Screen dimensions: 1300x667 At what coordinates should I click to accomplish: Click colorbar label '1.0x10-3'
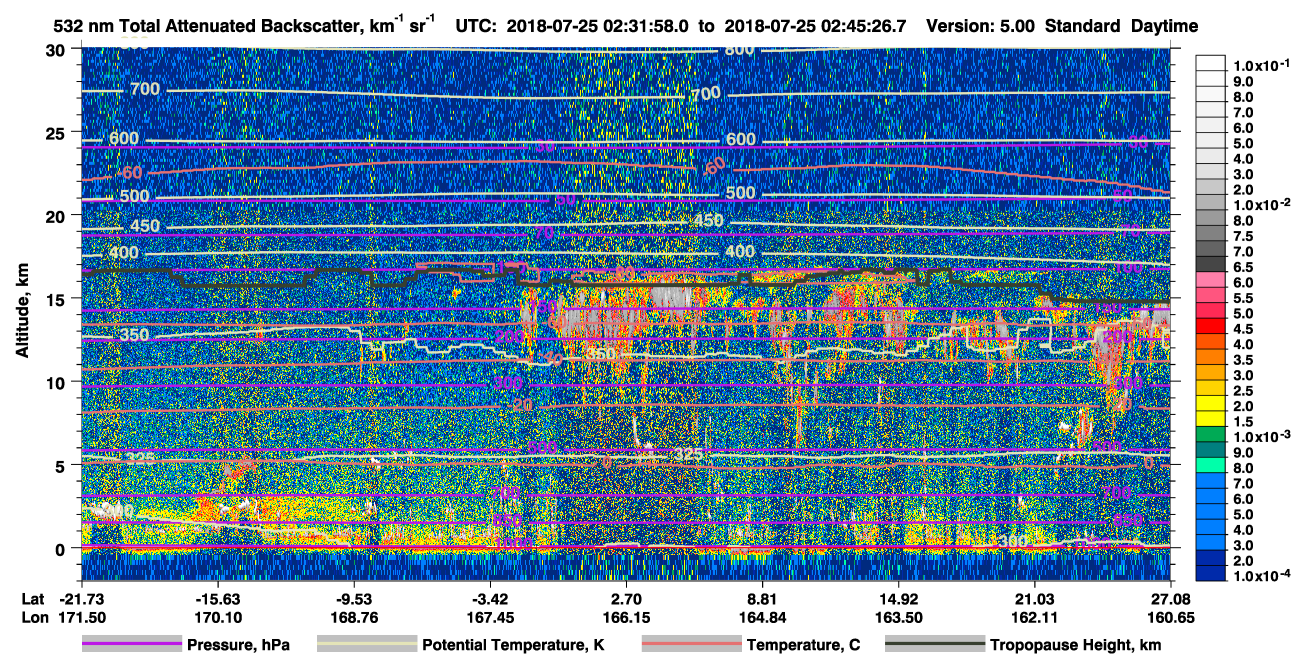click(1264, 435)
